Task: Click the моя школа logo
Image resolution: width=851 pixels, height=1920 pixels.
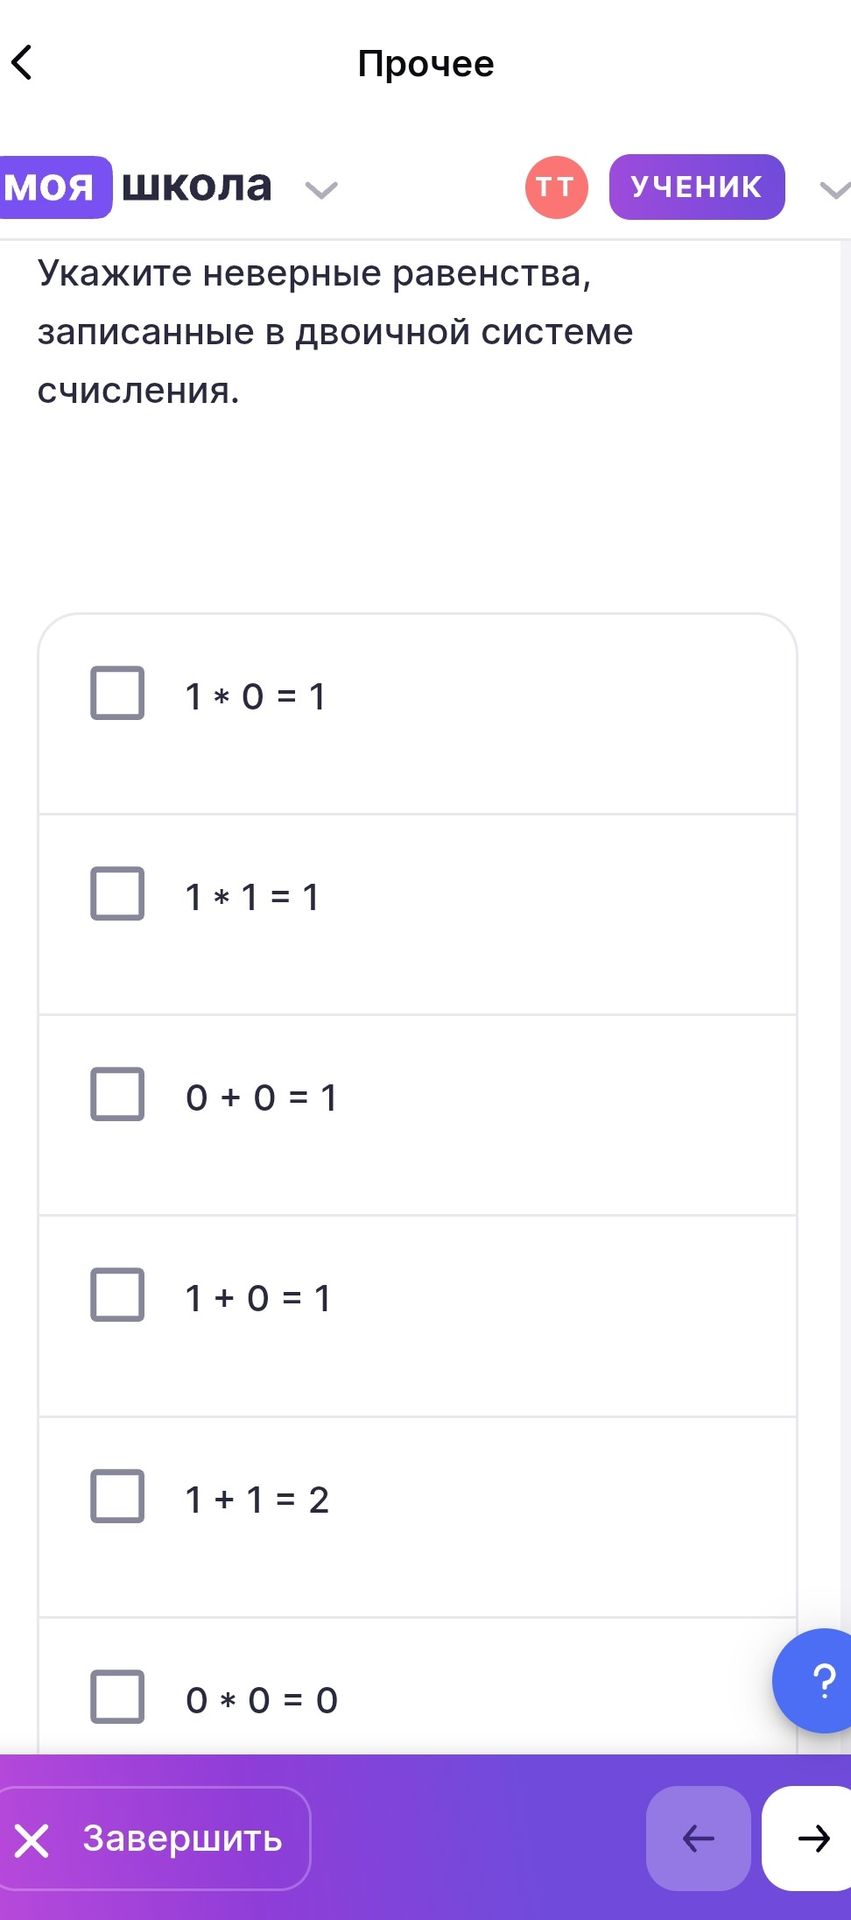Action: 137,187
